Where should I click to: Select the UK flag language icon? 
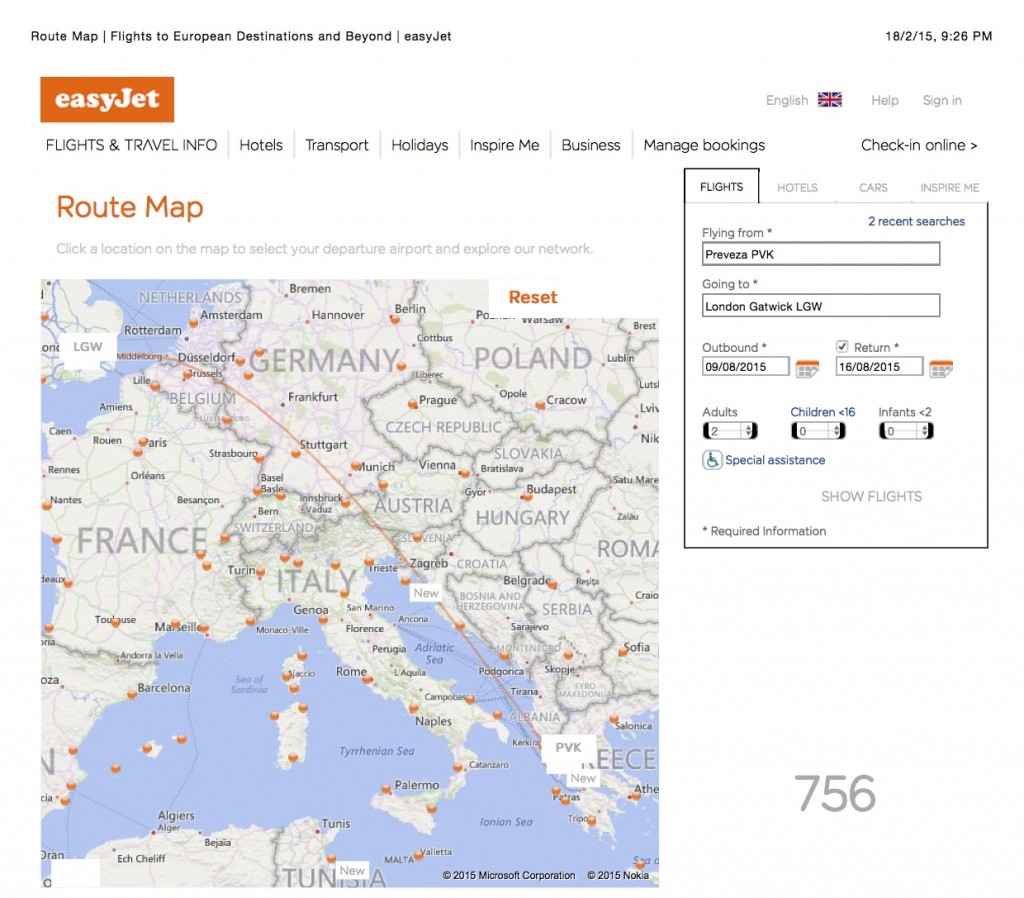tap(829, 100)
